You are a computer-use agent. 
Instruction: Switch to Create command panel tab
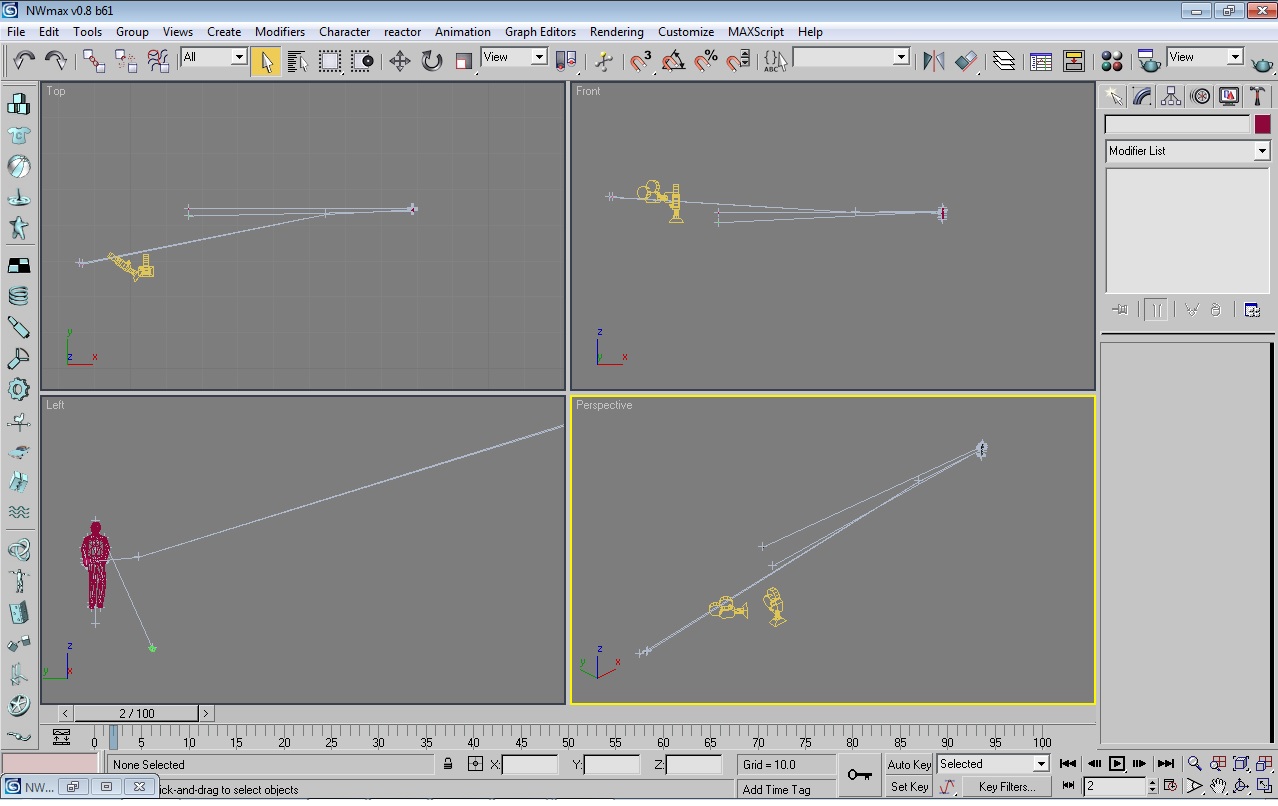coord(1113,96)
